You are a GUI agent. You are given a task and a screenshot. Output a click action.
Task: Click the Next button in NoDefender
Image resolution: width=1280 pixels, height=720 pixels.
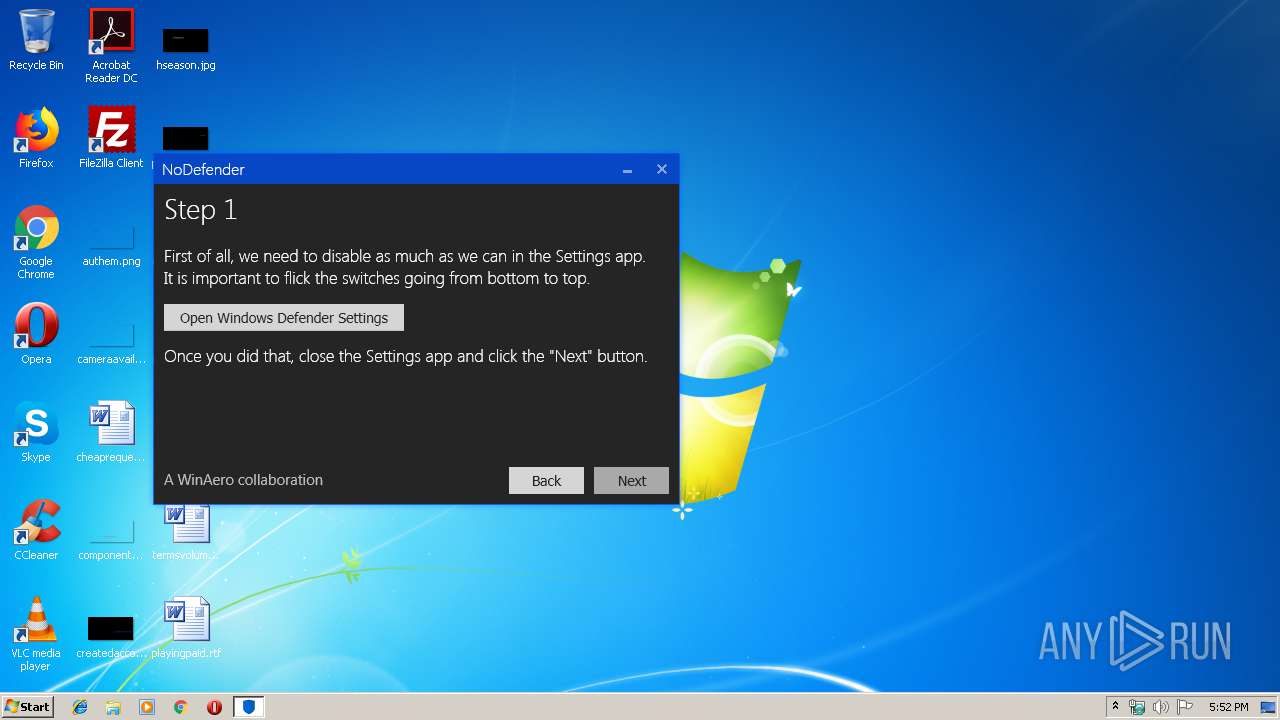pyautogui.click(x=631, y=481)
